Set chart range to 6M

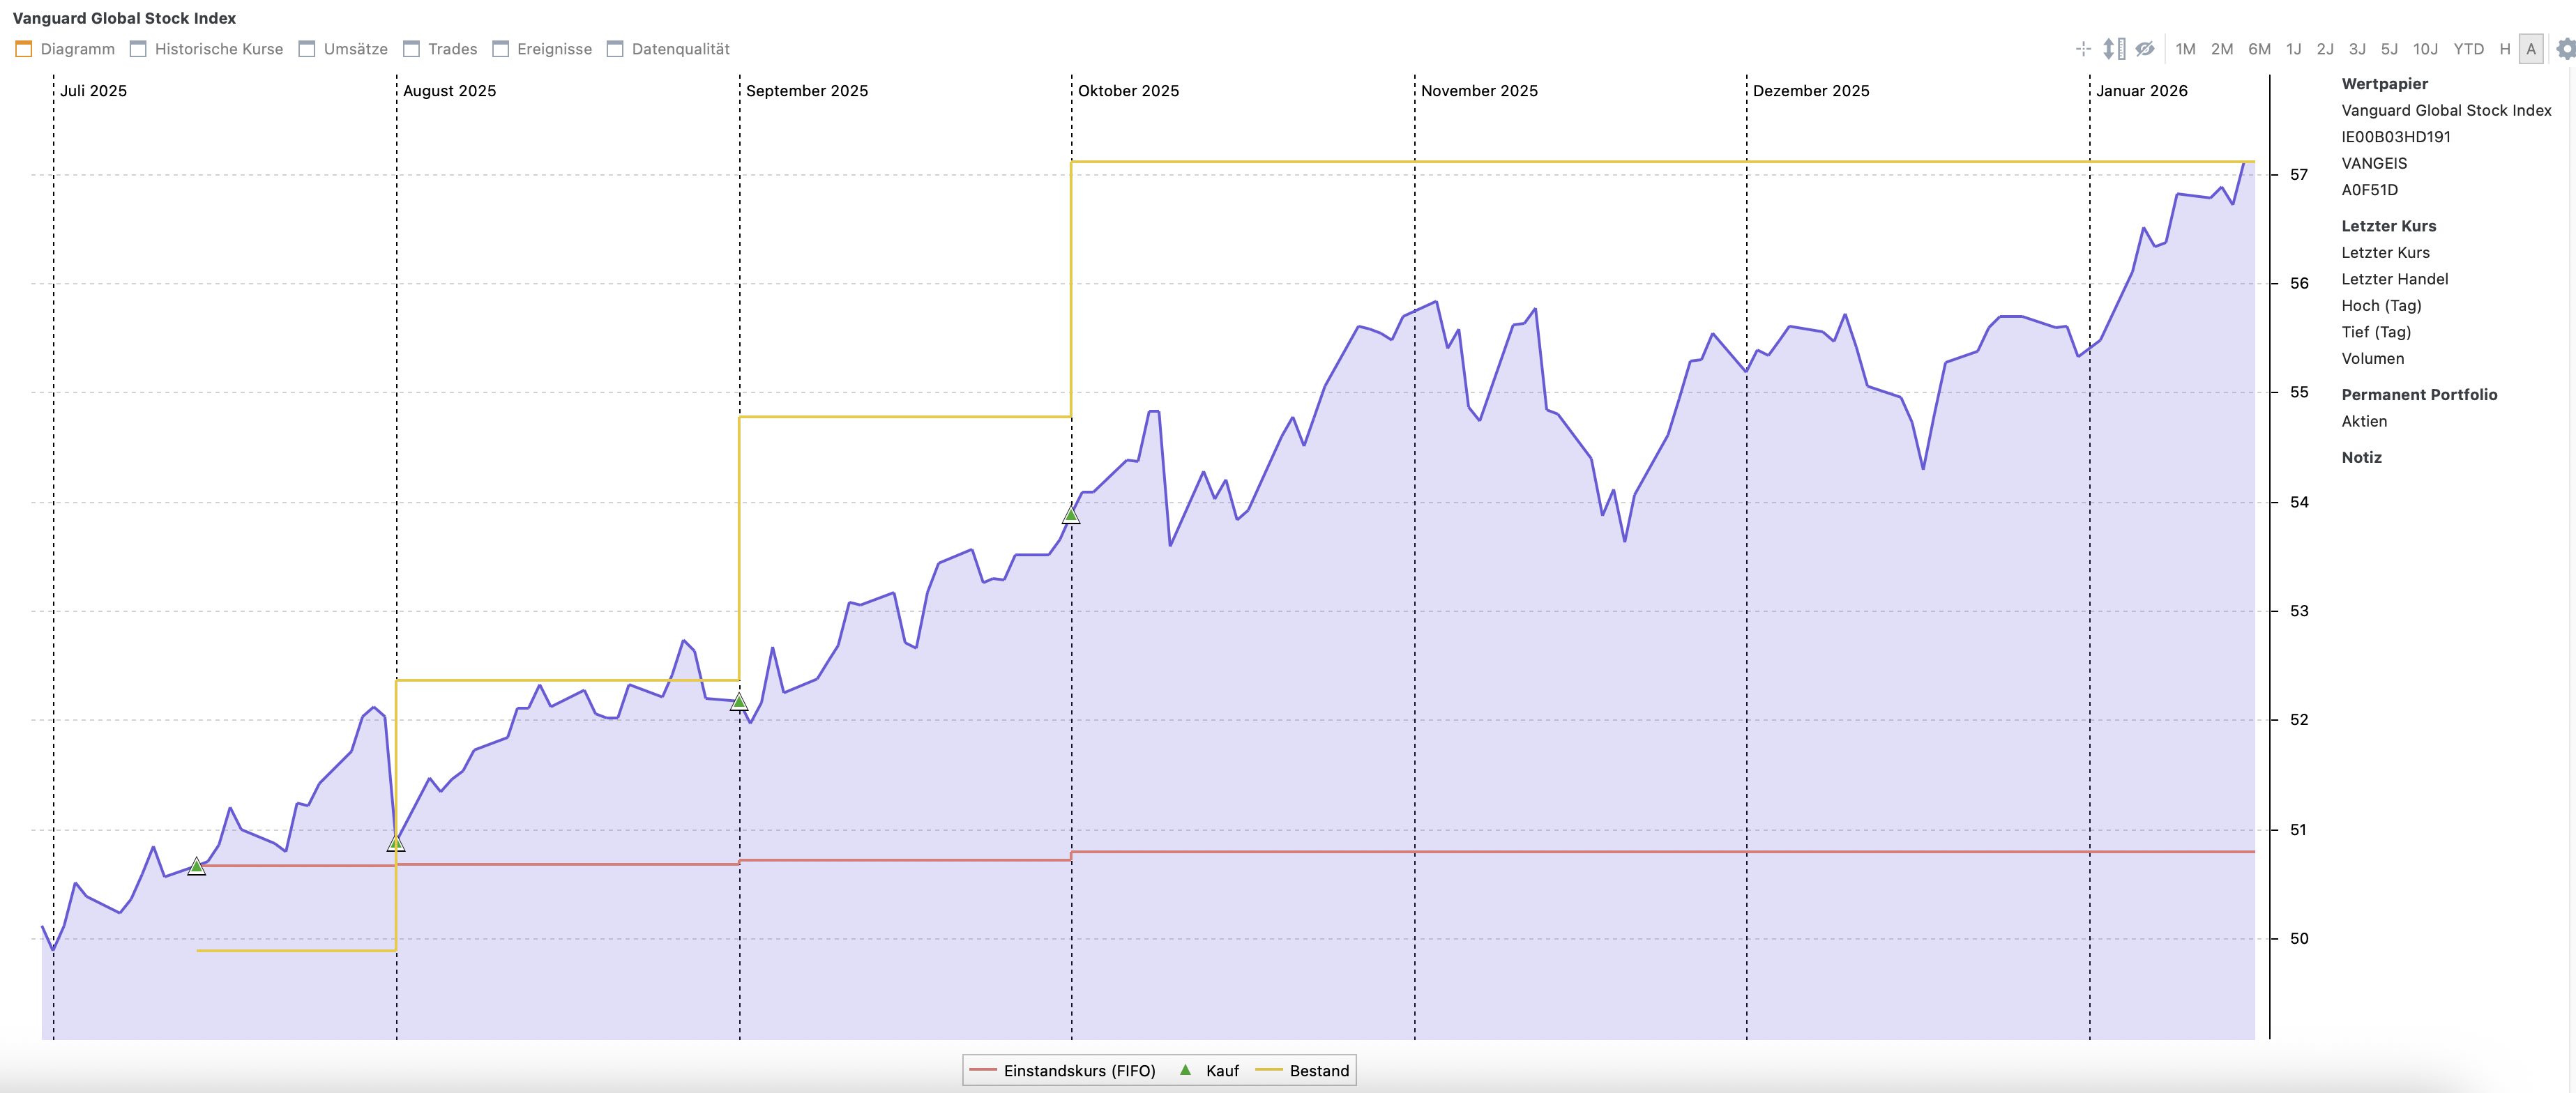2259,49
